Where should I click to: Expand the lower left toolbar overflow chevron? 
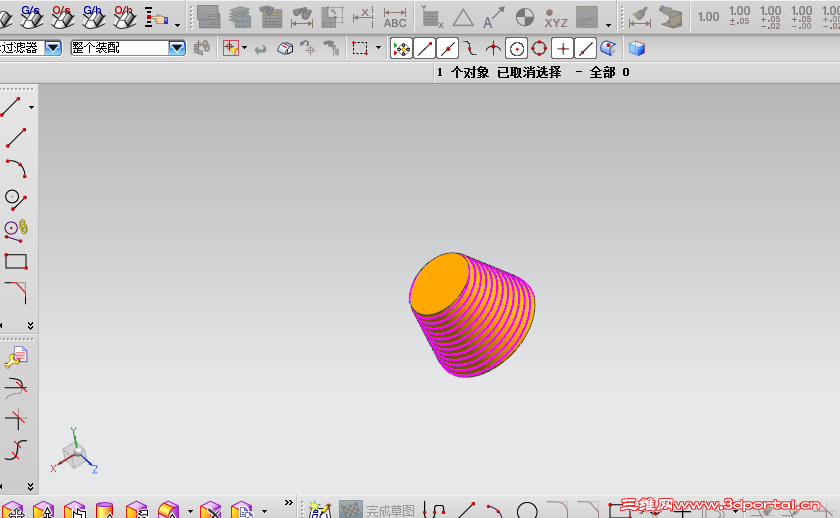31,486
